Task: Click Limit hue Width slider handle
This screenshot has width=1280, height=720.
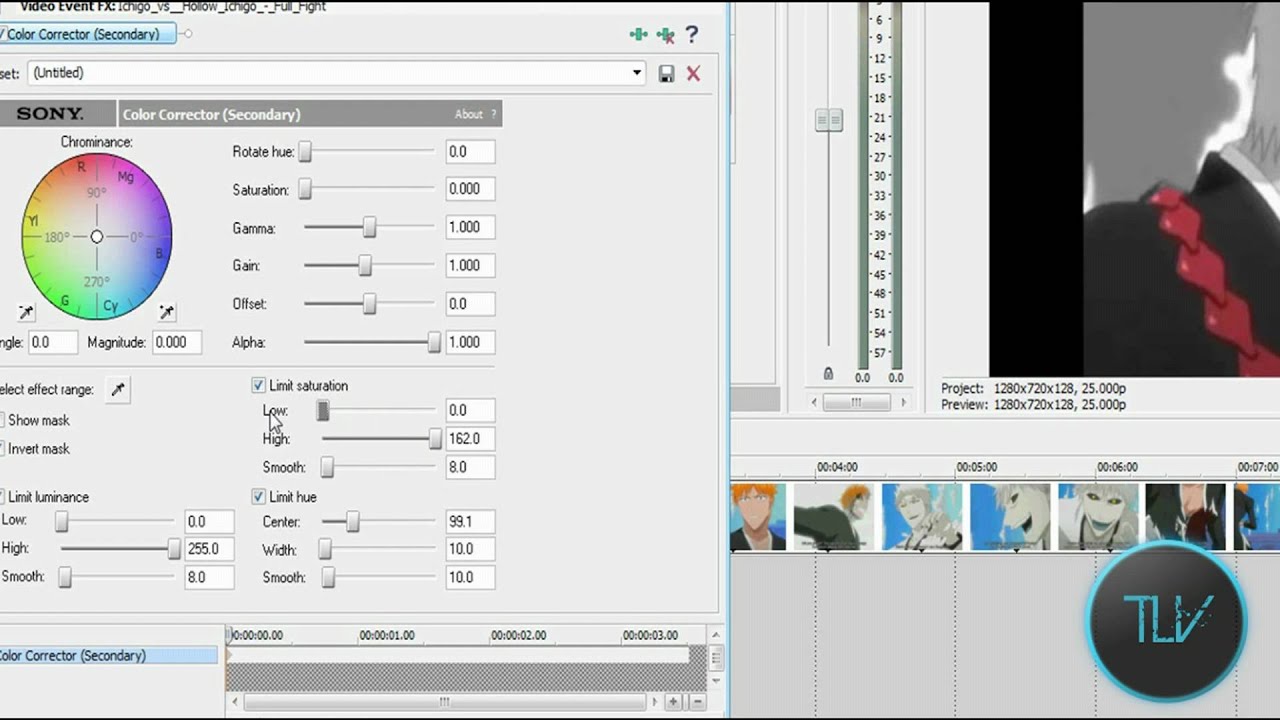Action: pyautogui.click(x=325, y=549)
